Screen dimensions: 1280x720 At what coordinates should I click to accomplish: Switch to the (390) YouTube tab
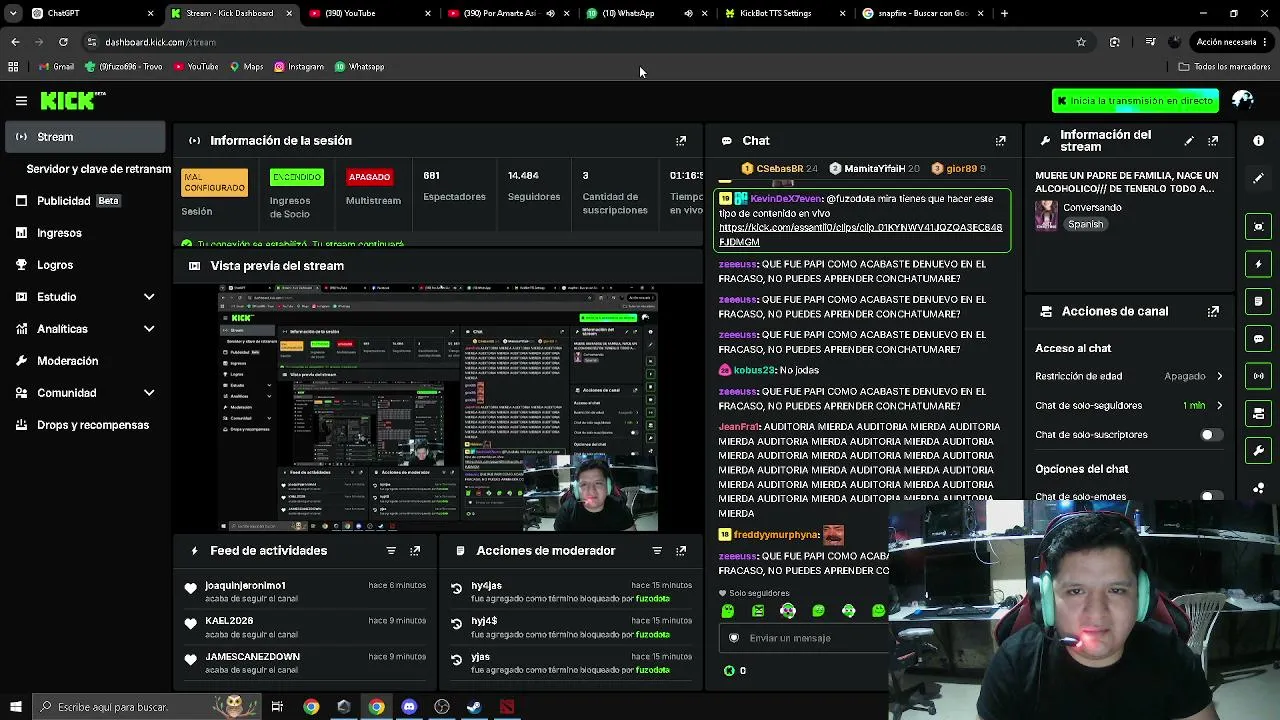point(369,13)
